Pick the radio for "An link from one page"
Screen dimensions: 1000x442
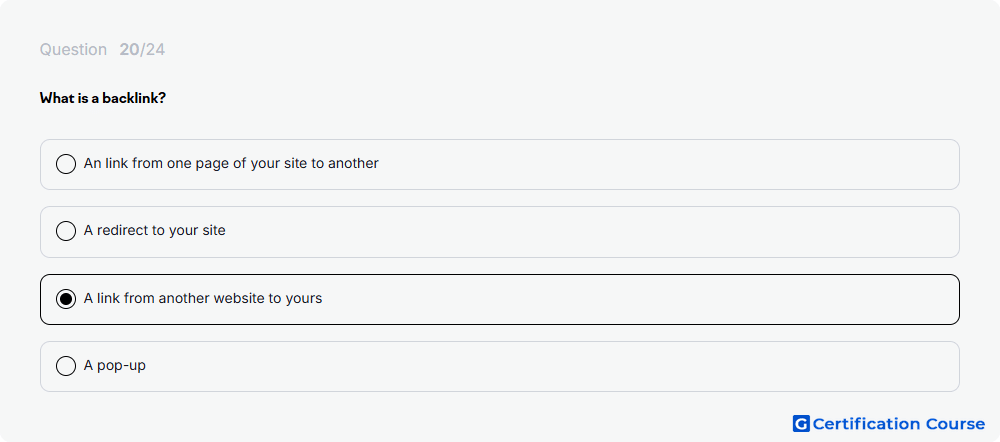click(66, 164)
